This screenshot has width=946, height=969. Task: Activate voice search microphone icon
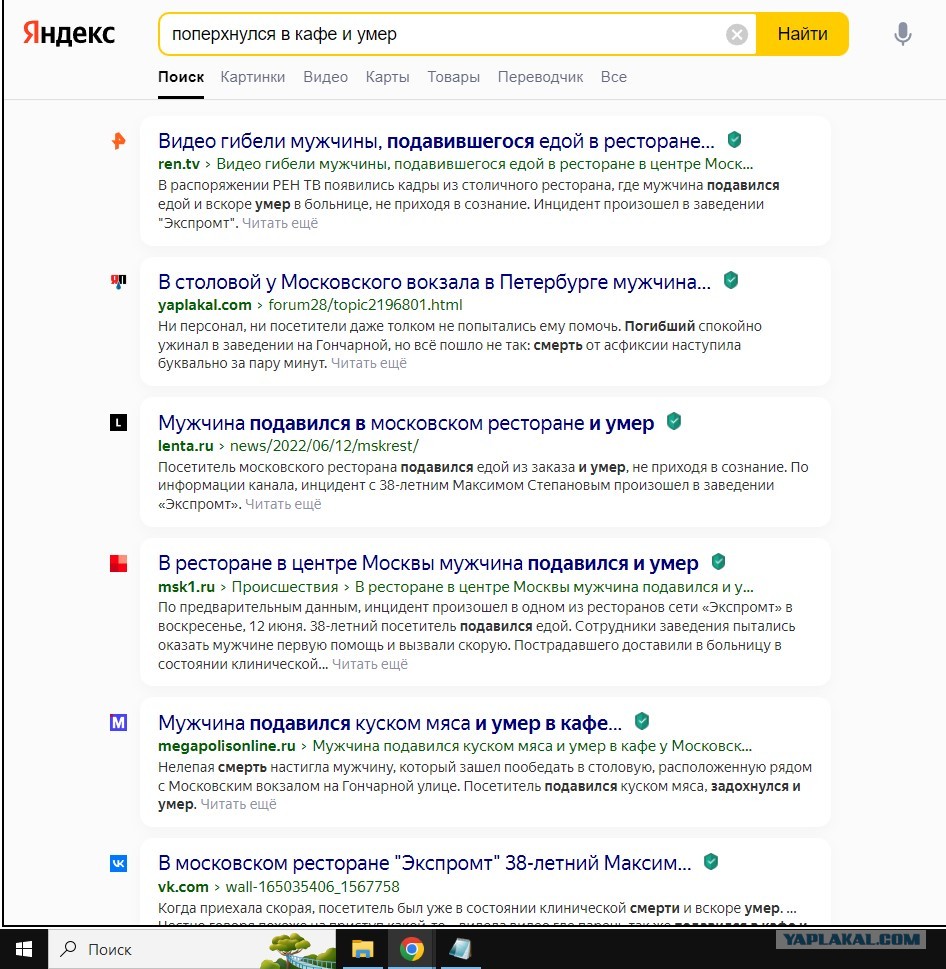(x=902, y=34)
